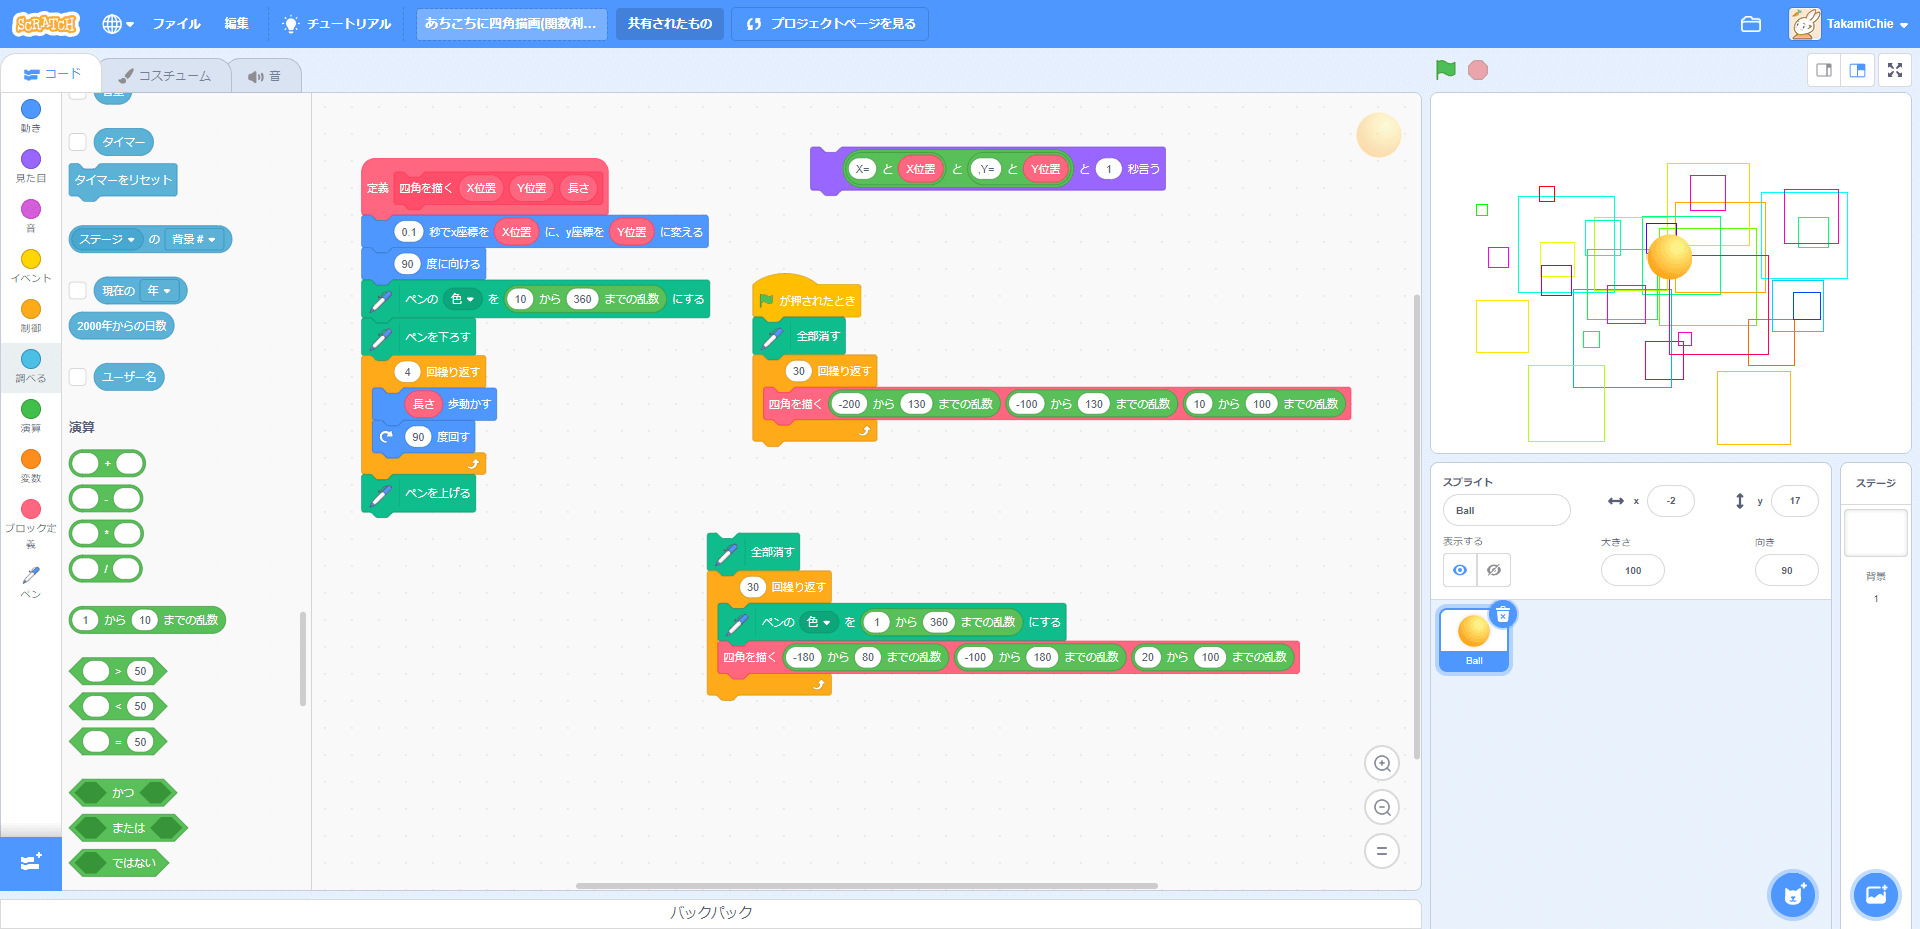Open the year dropdown in current block
This screenshot has height=929, width=1920.
[x=160, y=291]
